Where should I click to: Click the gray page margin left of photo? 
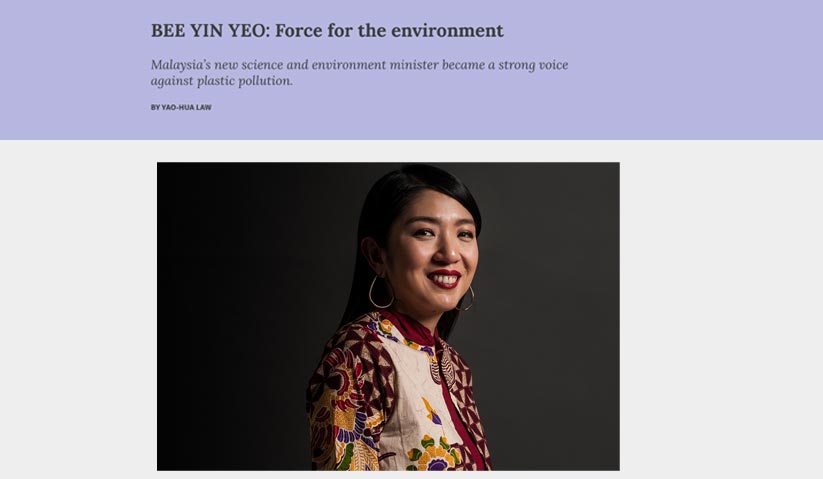point(78,315)
